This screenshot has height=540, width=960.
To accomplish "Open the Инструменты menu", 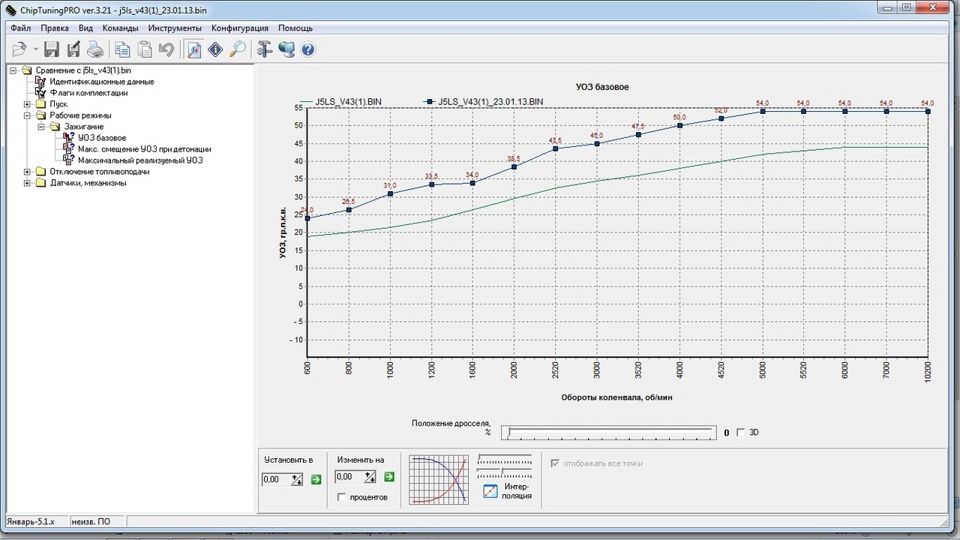I will click(x=174, y=28).
